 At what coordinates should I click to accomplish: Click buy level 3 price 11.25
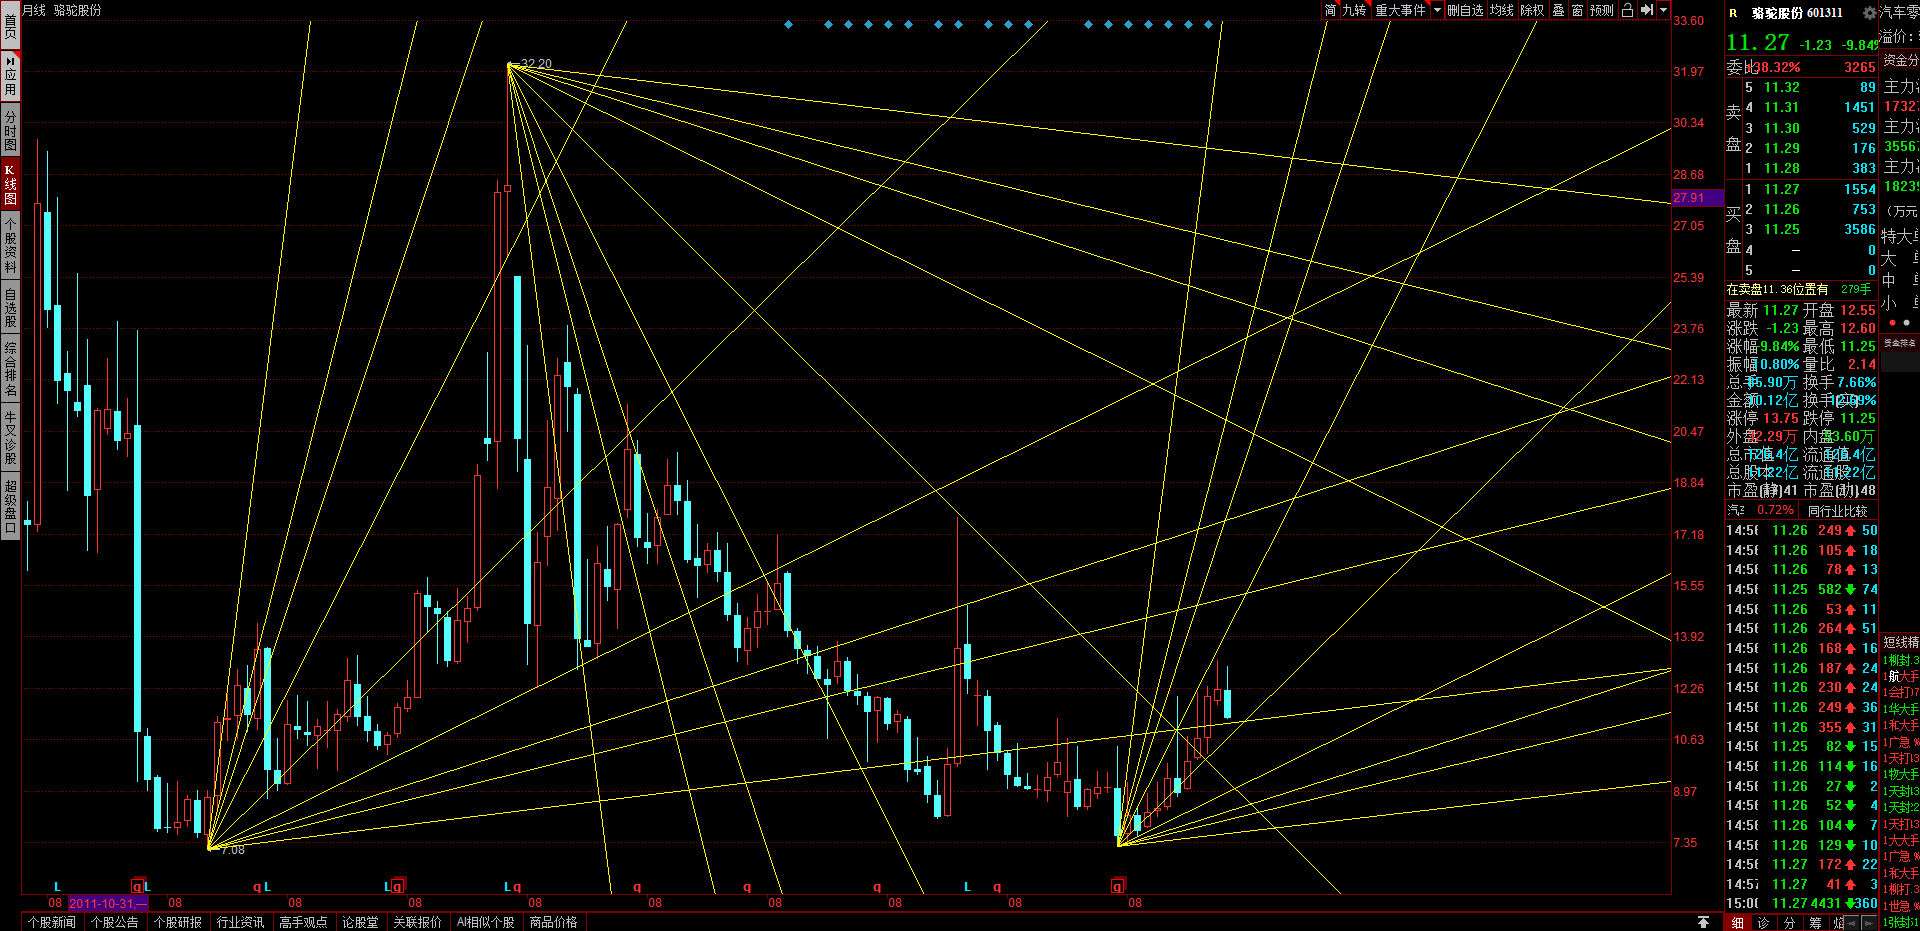click(1781, 229)
